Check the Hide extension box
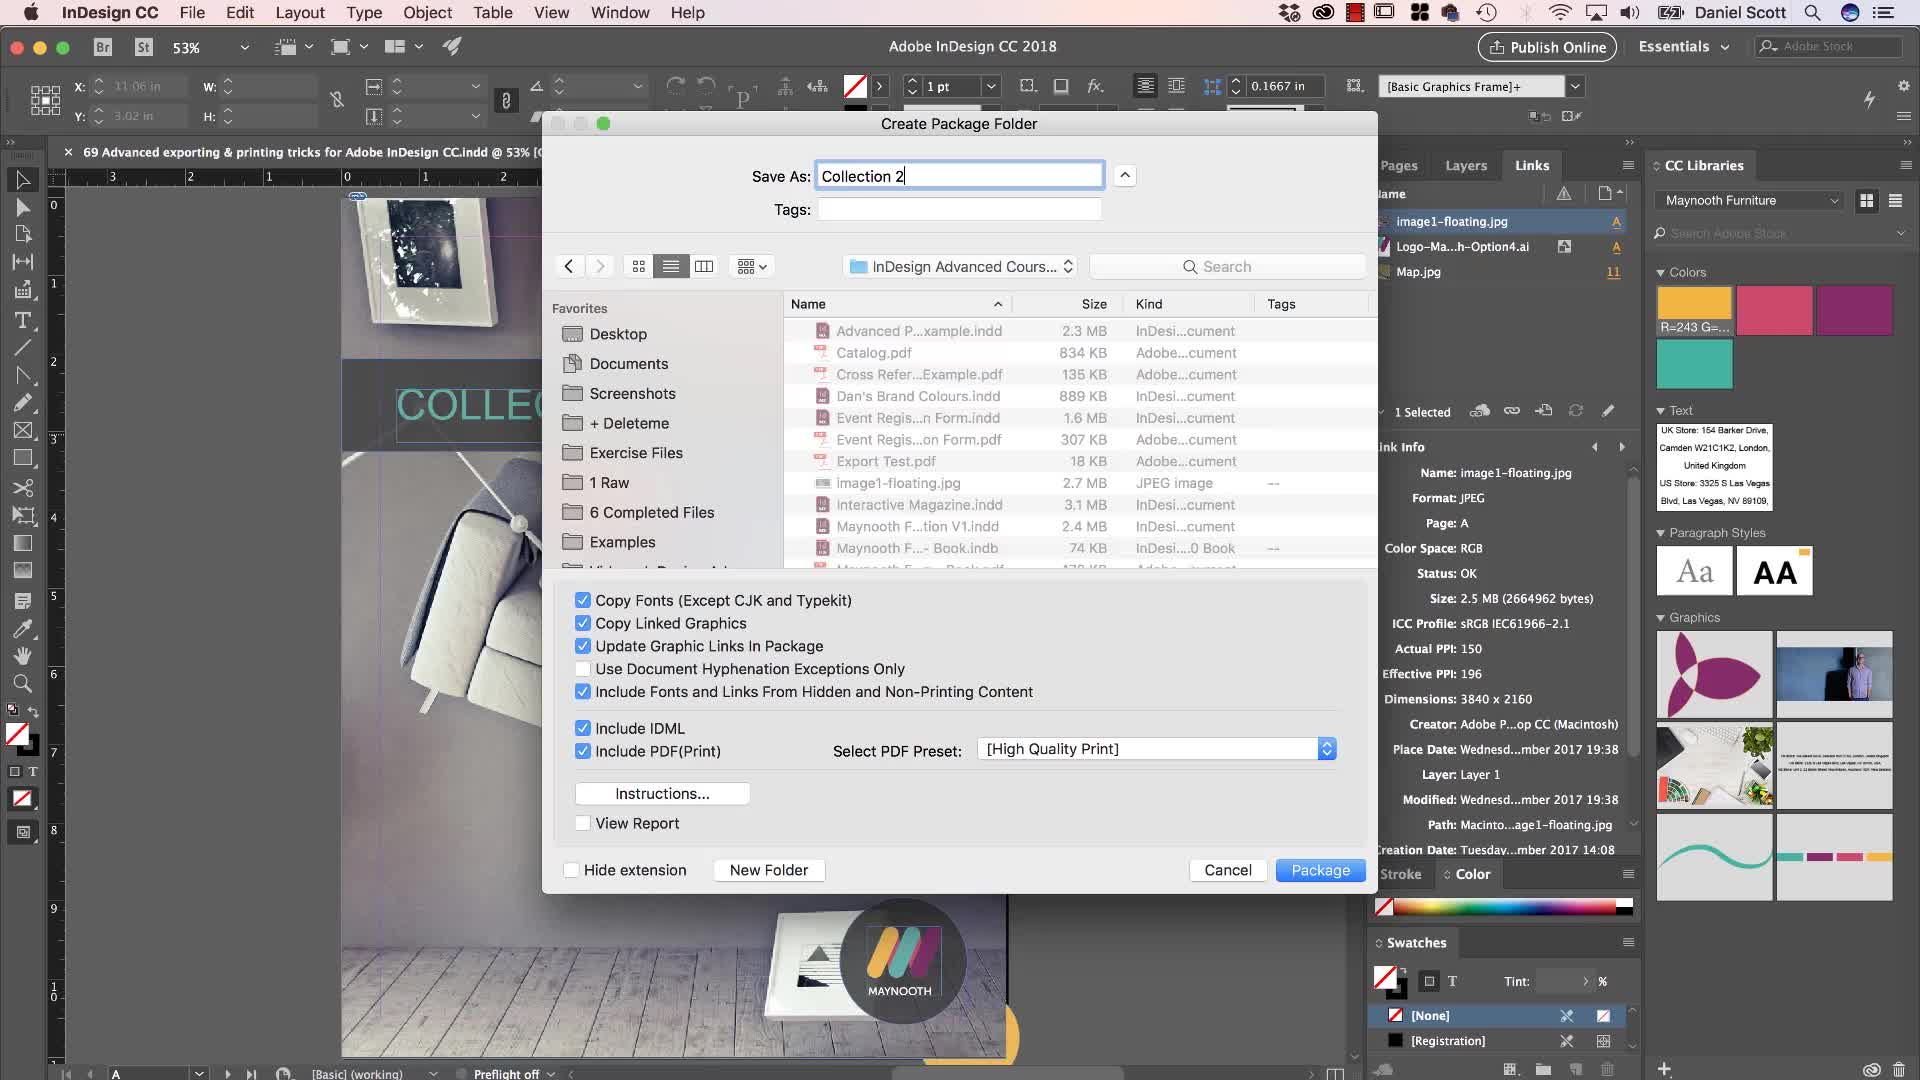This screenshot has width=1920, height=1080. click(571, 870)
